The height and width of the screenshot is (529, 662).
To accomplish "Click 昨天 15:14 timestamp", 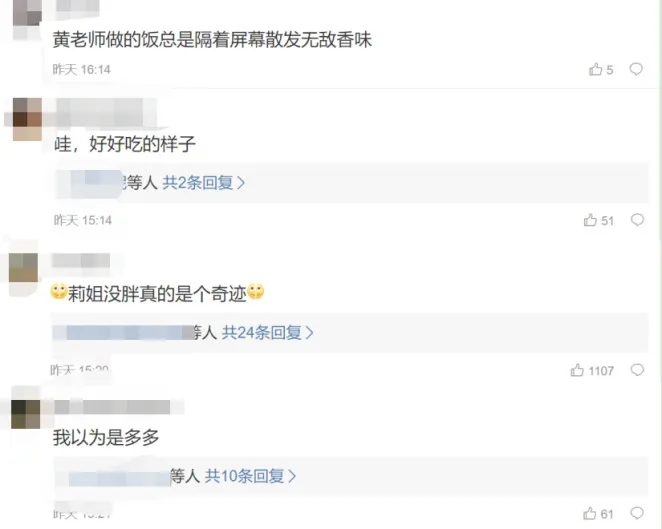I will coord(83,220).
